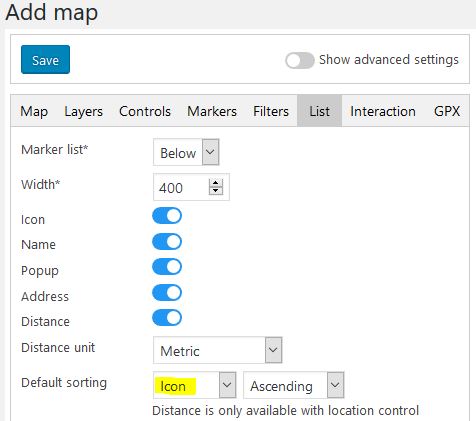Switch to the Layers tab
This screenshot has width=476, height=421.
coord(83,111)
